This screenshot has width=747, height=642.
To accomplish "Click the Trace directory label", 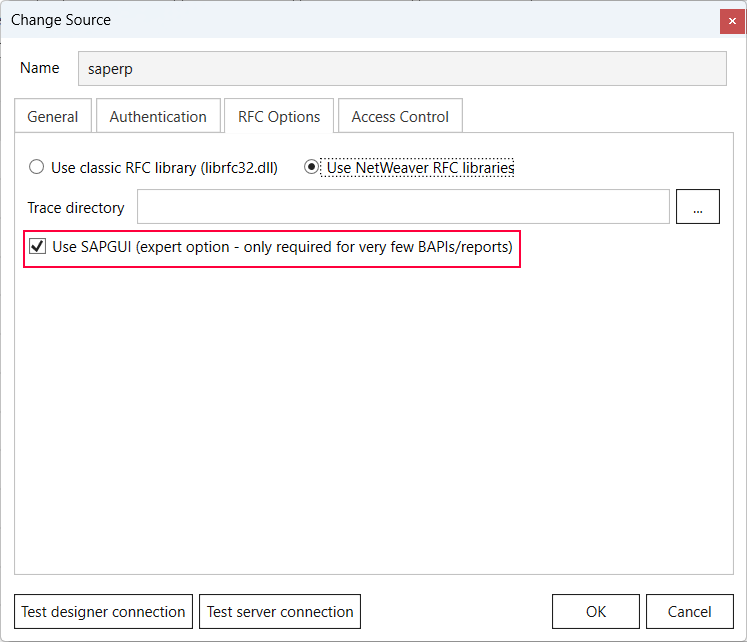I will (x=76, y=208).
